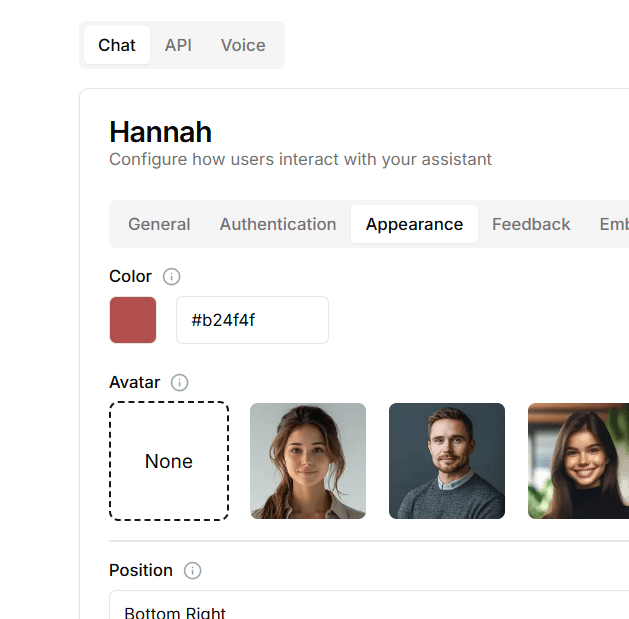The width and height of the screenshot is (629, 619).
Task: Click the 'Configure how users interact' description text
Action: point(300,160)
